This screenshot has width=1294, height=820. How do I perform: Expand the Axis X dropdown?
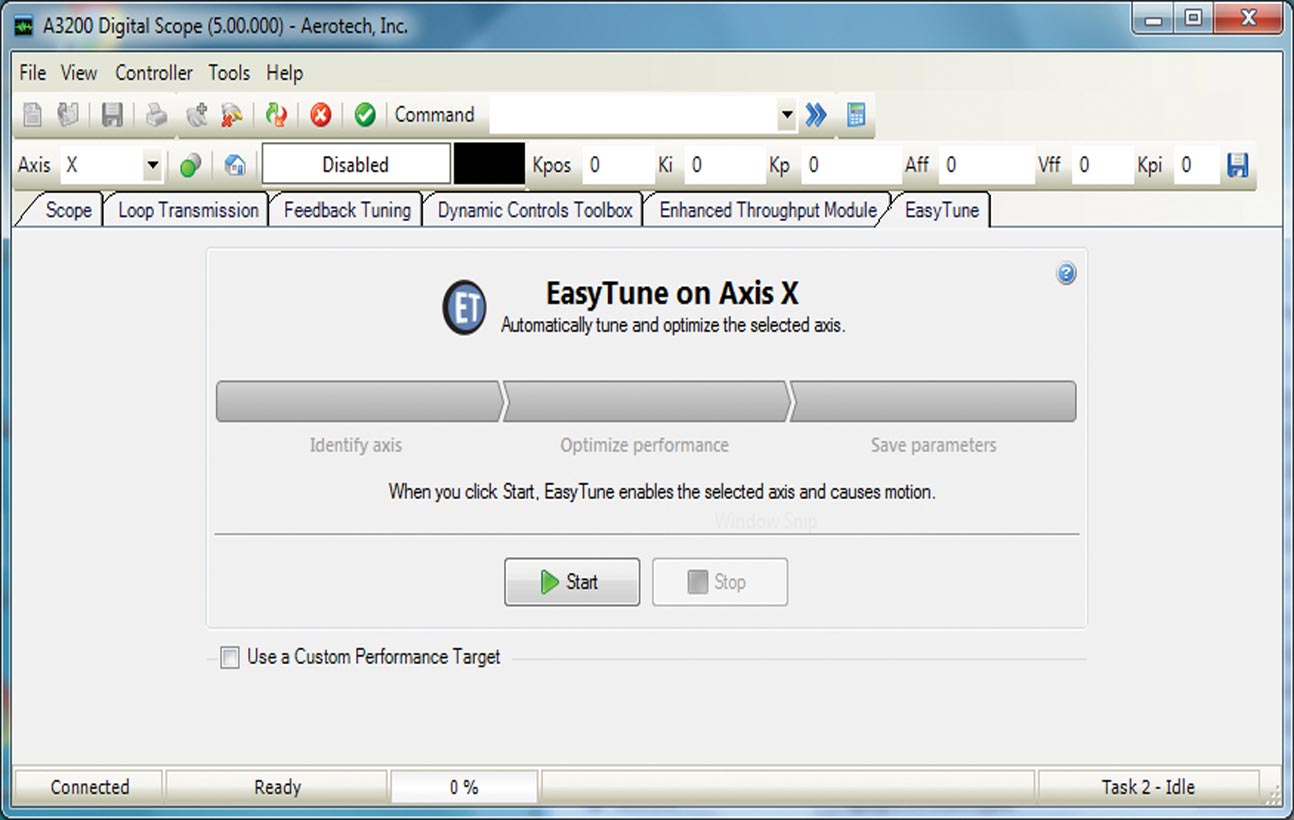point(153,166)
